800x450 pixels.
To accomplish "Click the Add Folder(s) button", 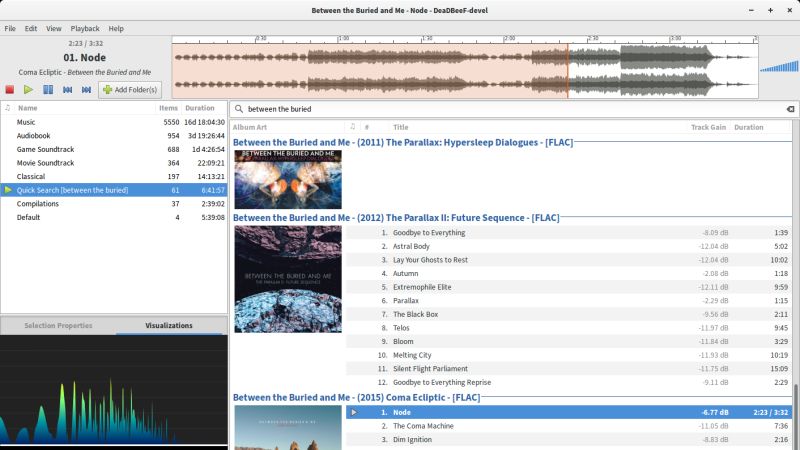I will pyautogui.click(x=130, y=90).
